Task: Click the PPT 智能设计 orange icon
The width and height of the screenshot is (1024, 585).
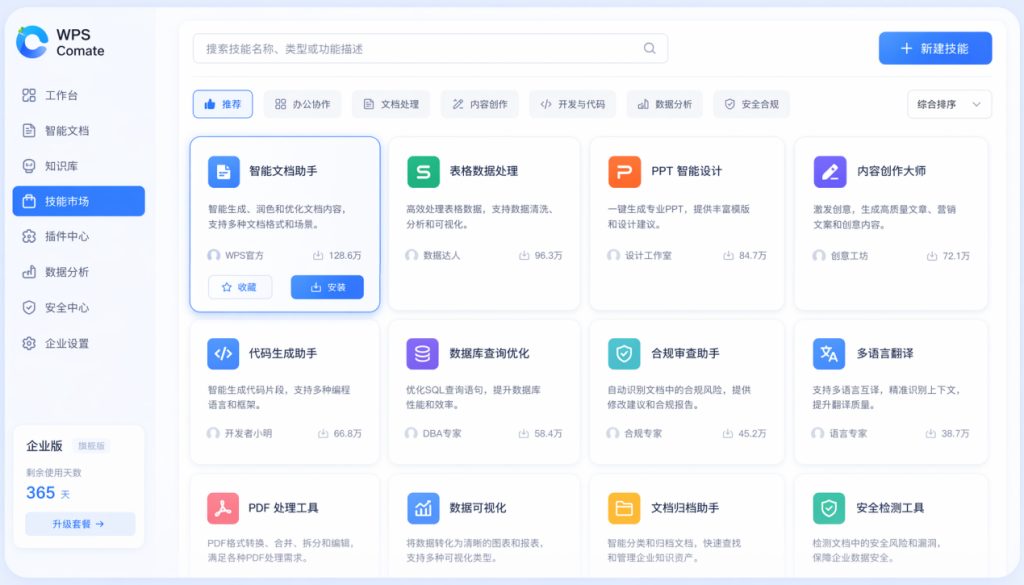Action: [624, 172]
